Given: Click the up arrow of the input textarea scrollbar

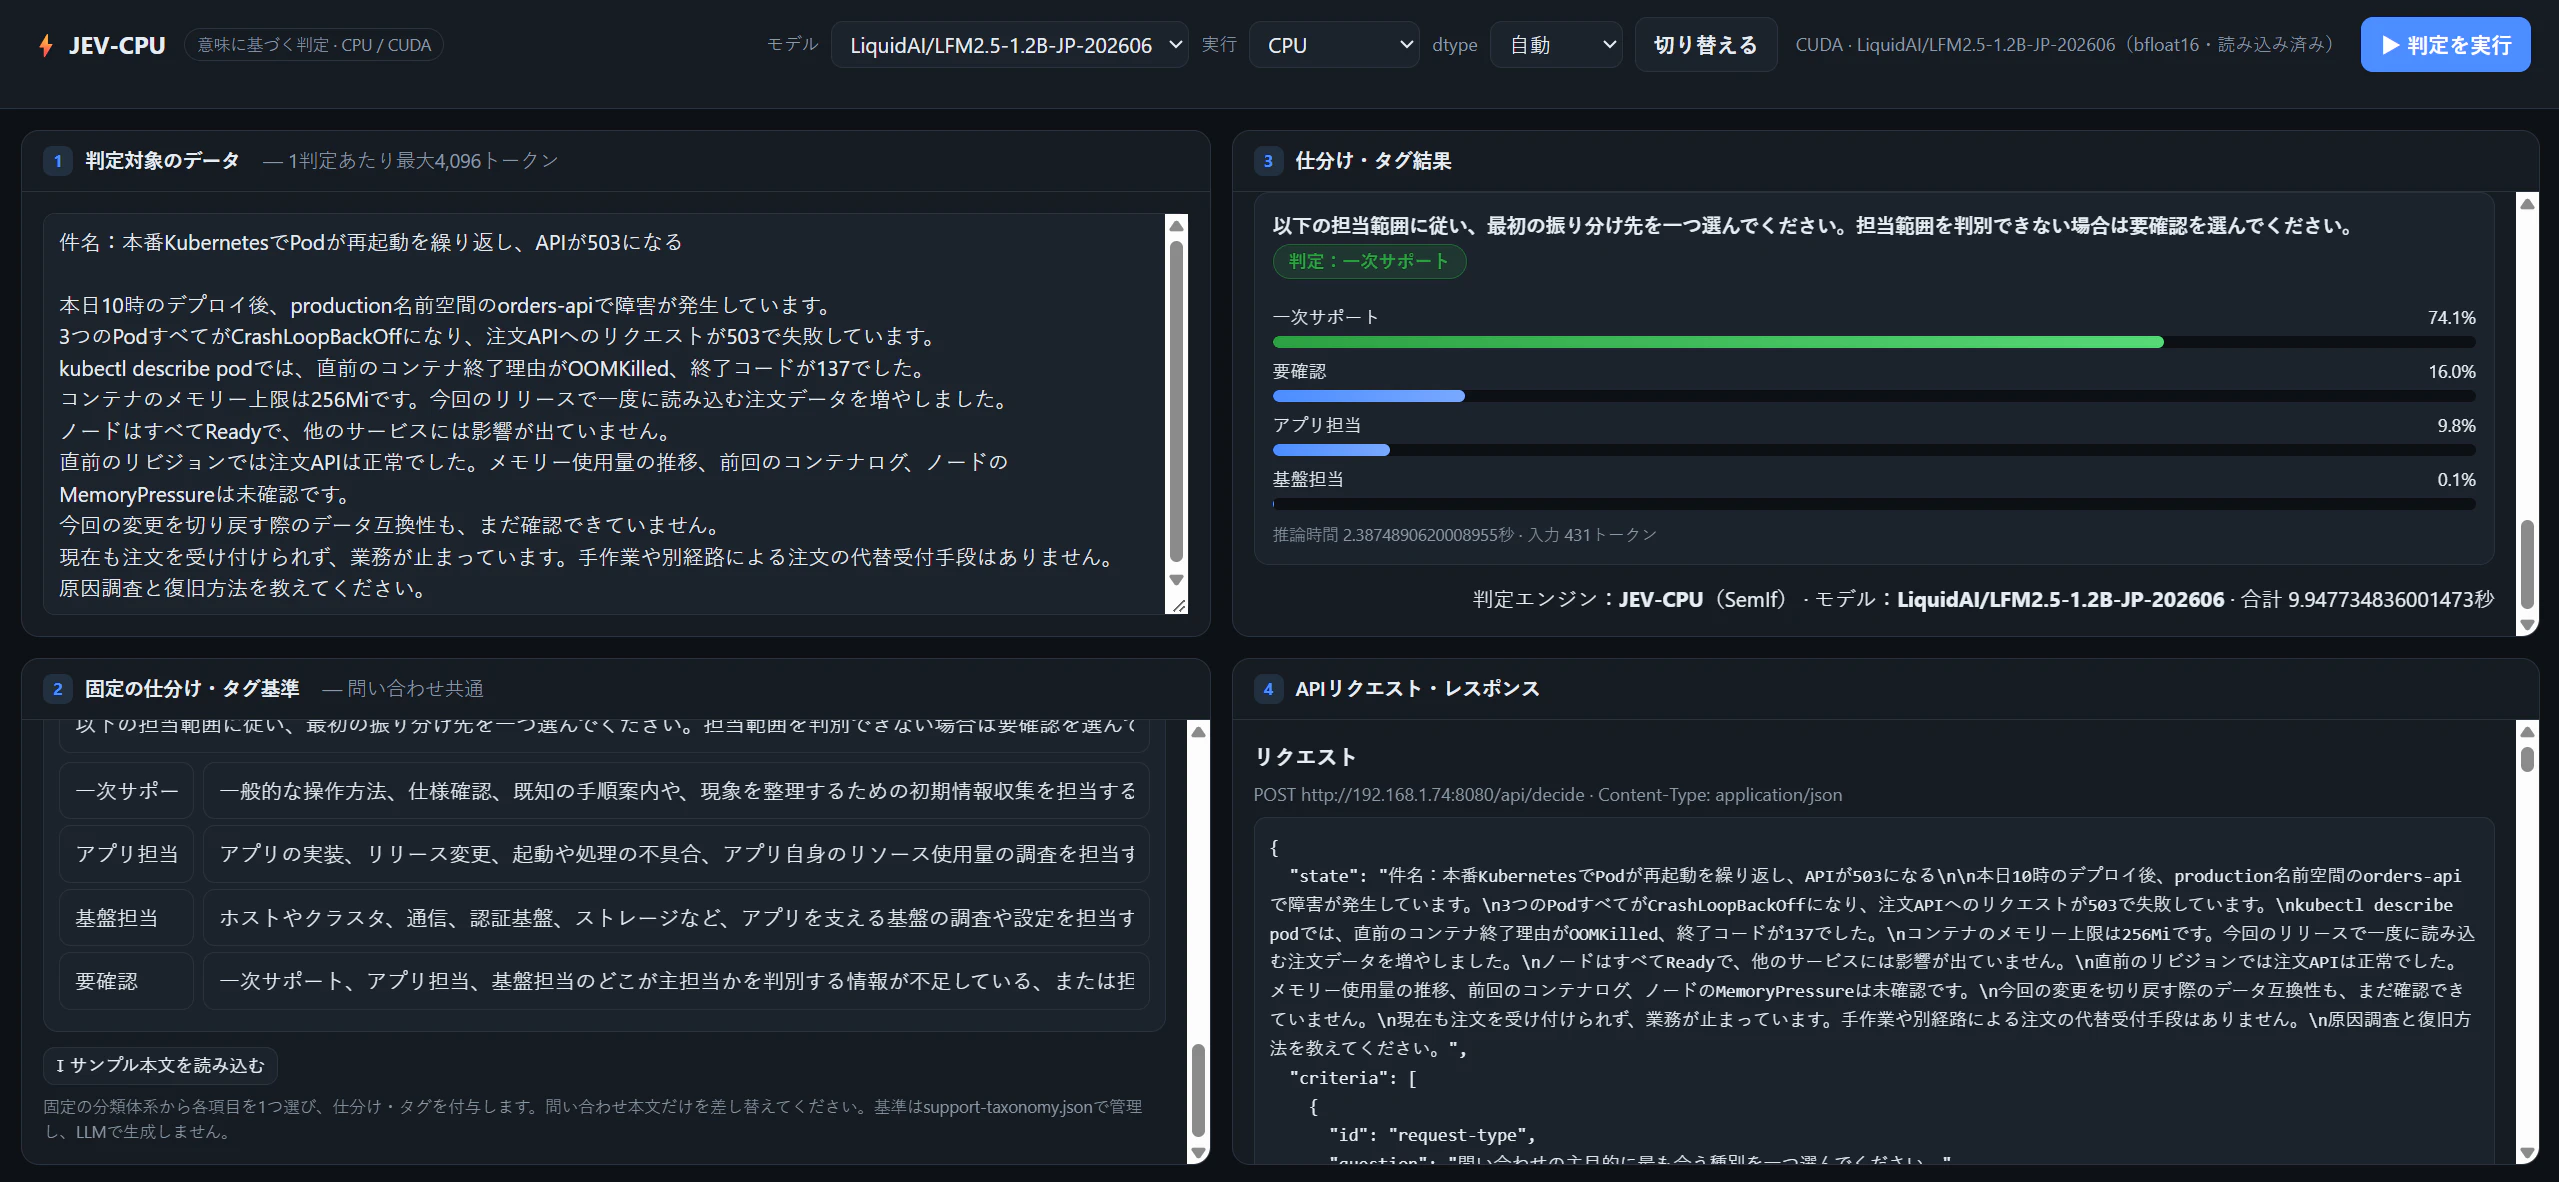Looking at the screenshot, I should tap(1177, 226).
